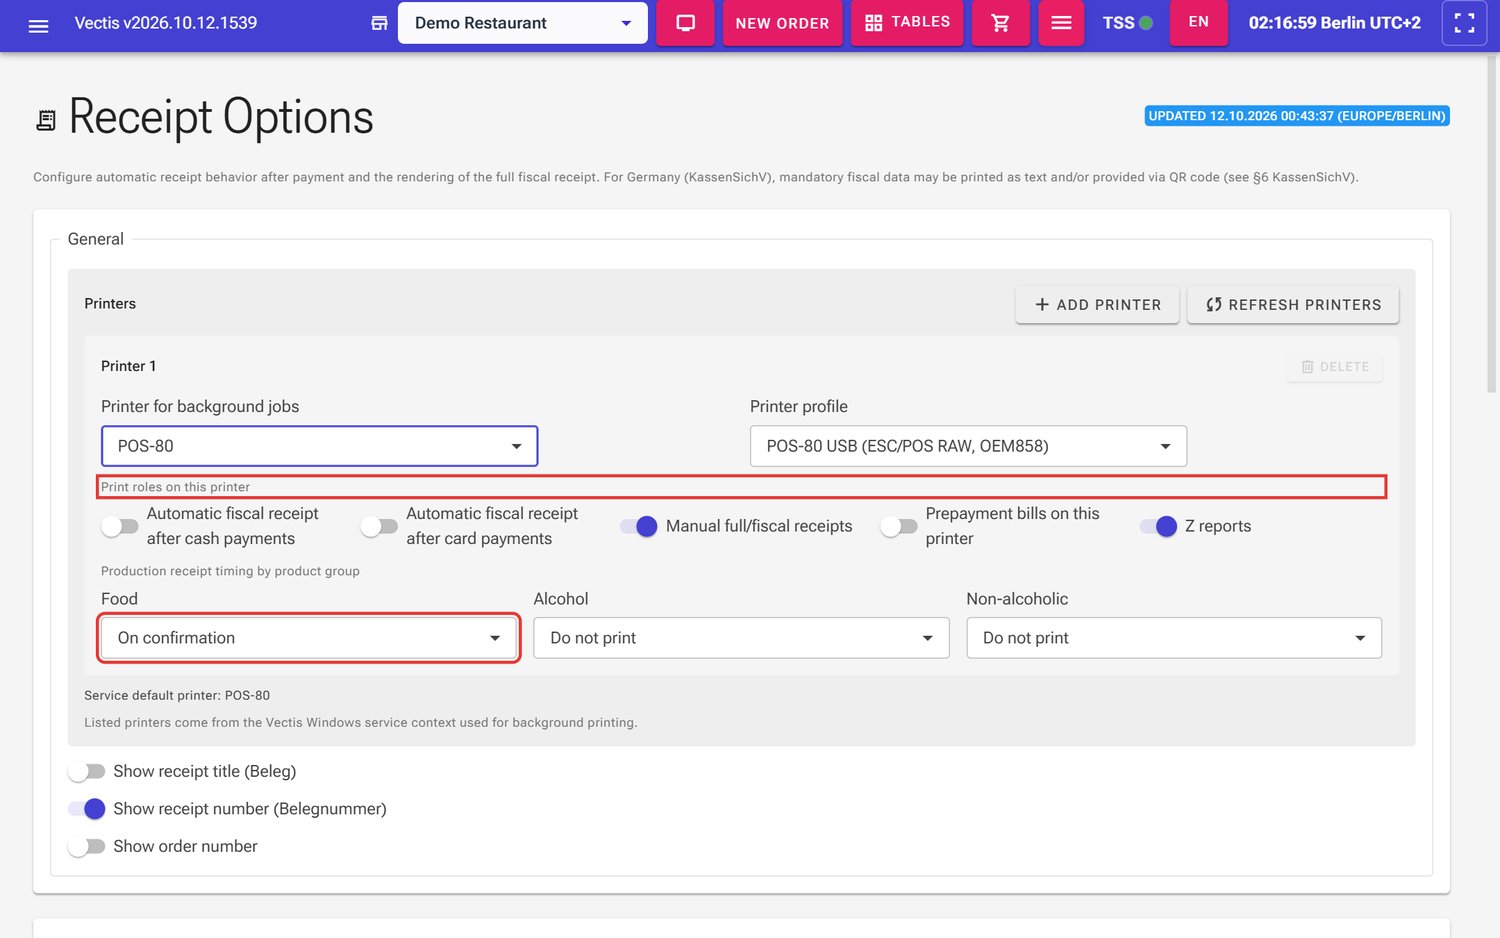Enable Show order number
1500x938 pixels.
click(x=86, y=846)
